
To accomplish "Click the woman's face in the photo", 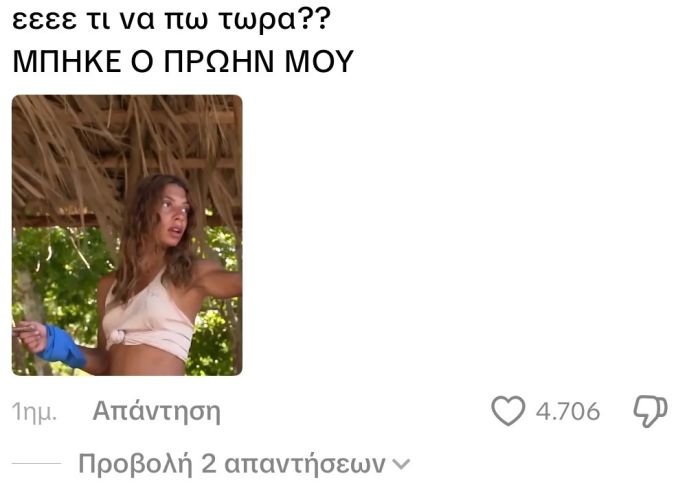I will (x=176, y=214).
